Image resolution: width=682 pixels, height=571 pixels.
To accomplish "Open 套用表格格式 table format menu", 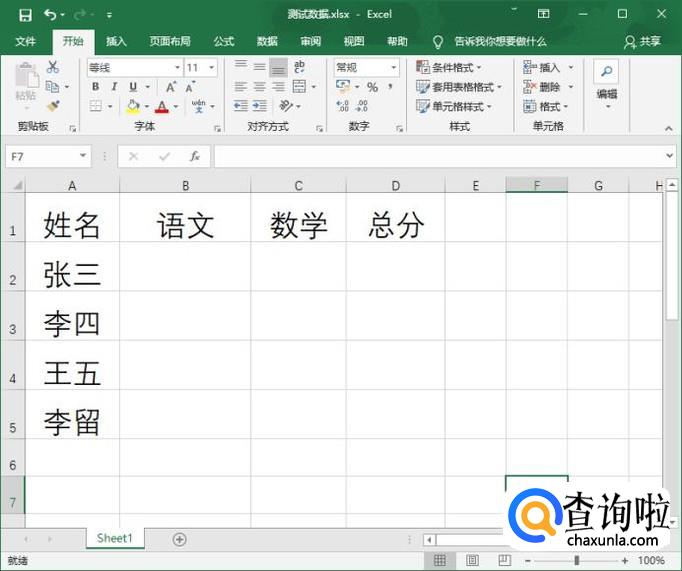I will (459, 87).
